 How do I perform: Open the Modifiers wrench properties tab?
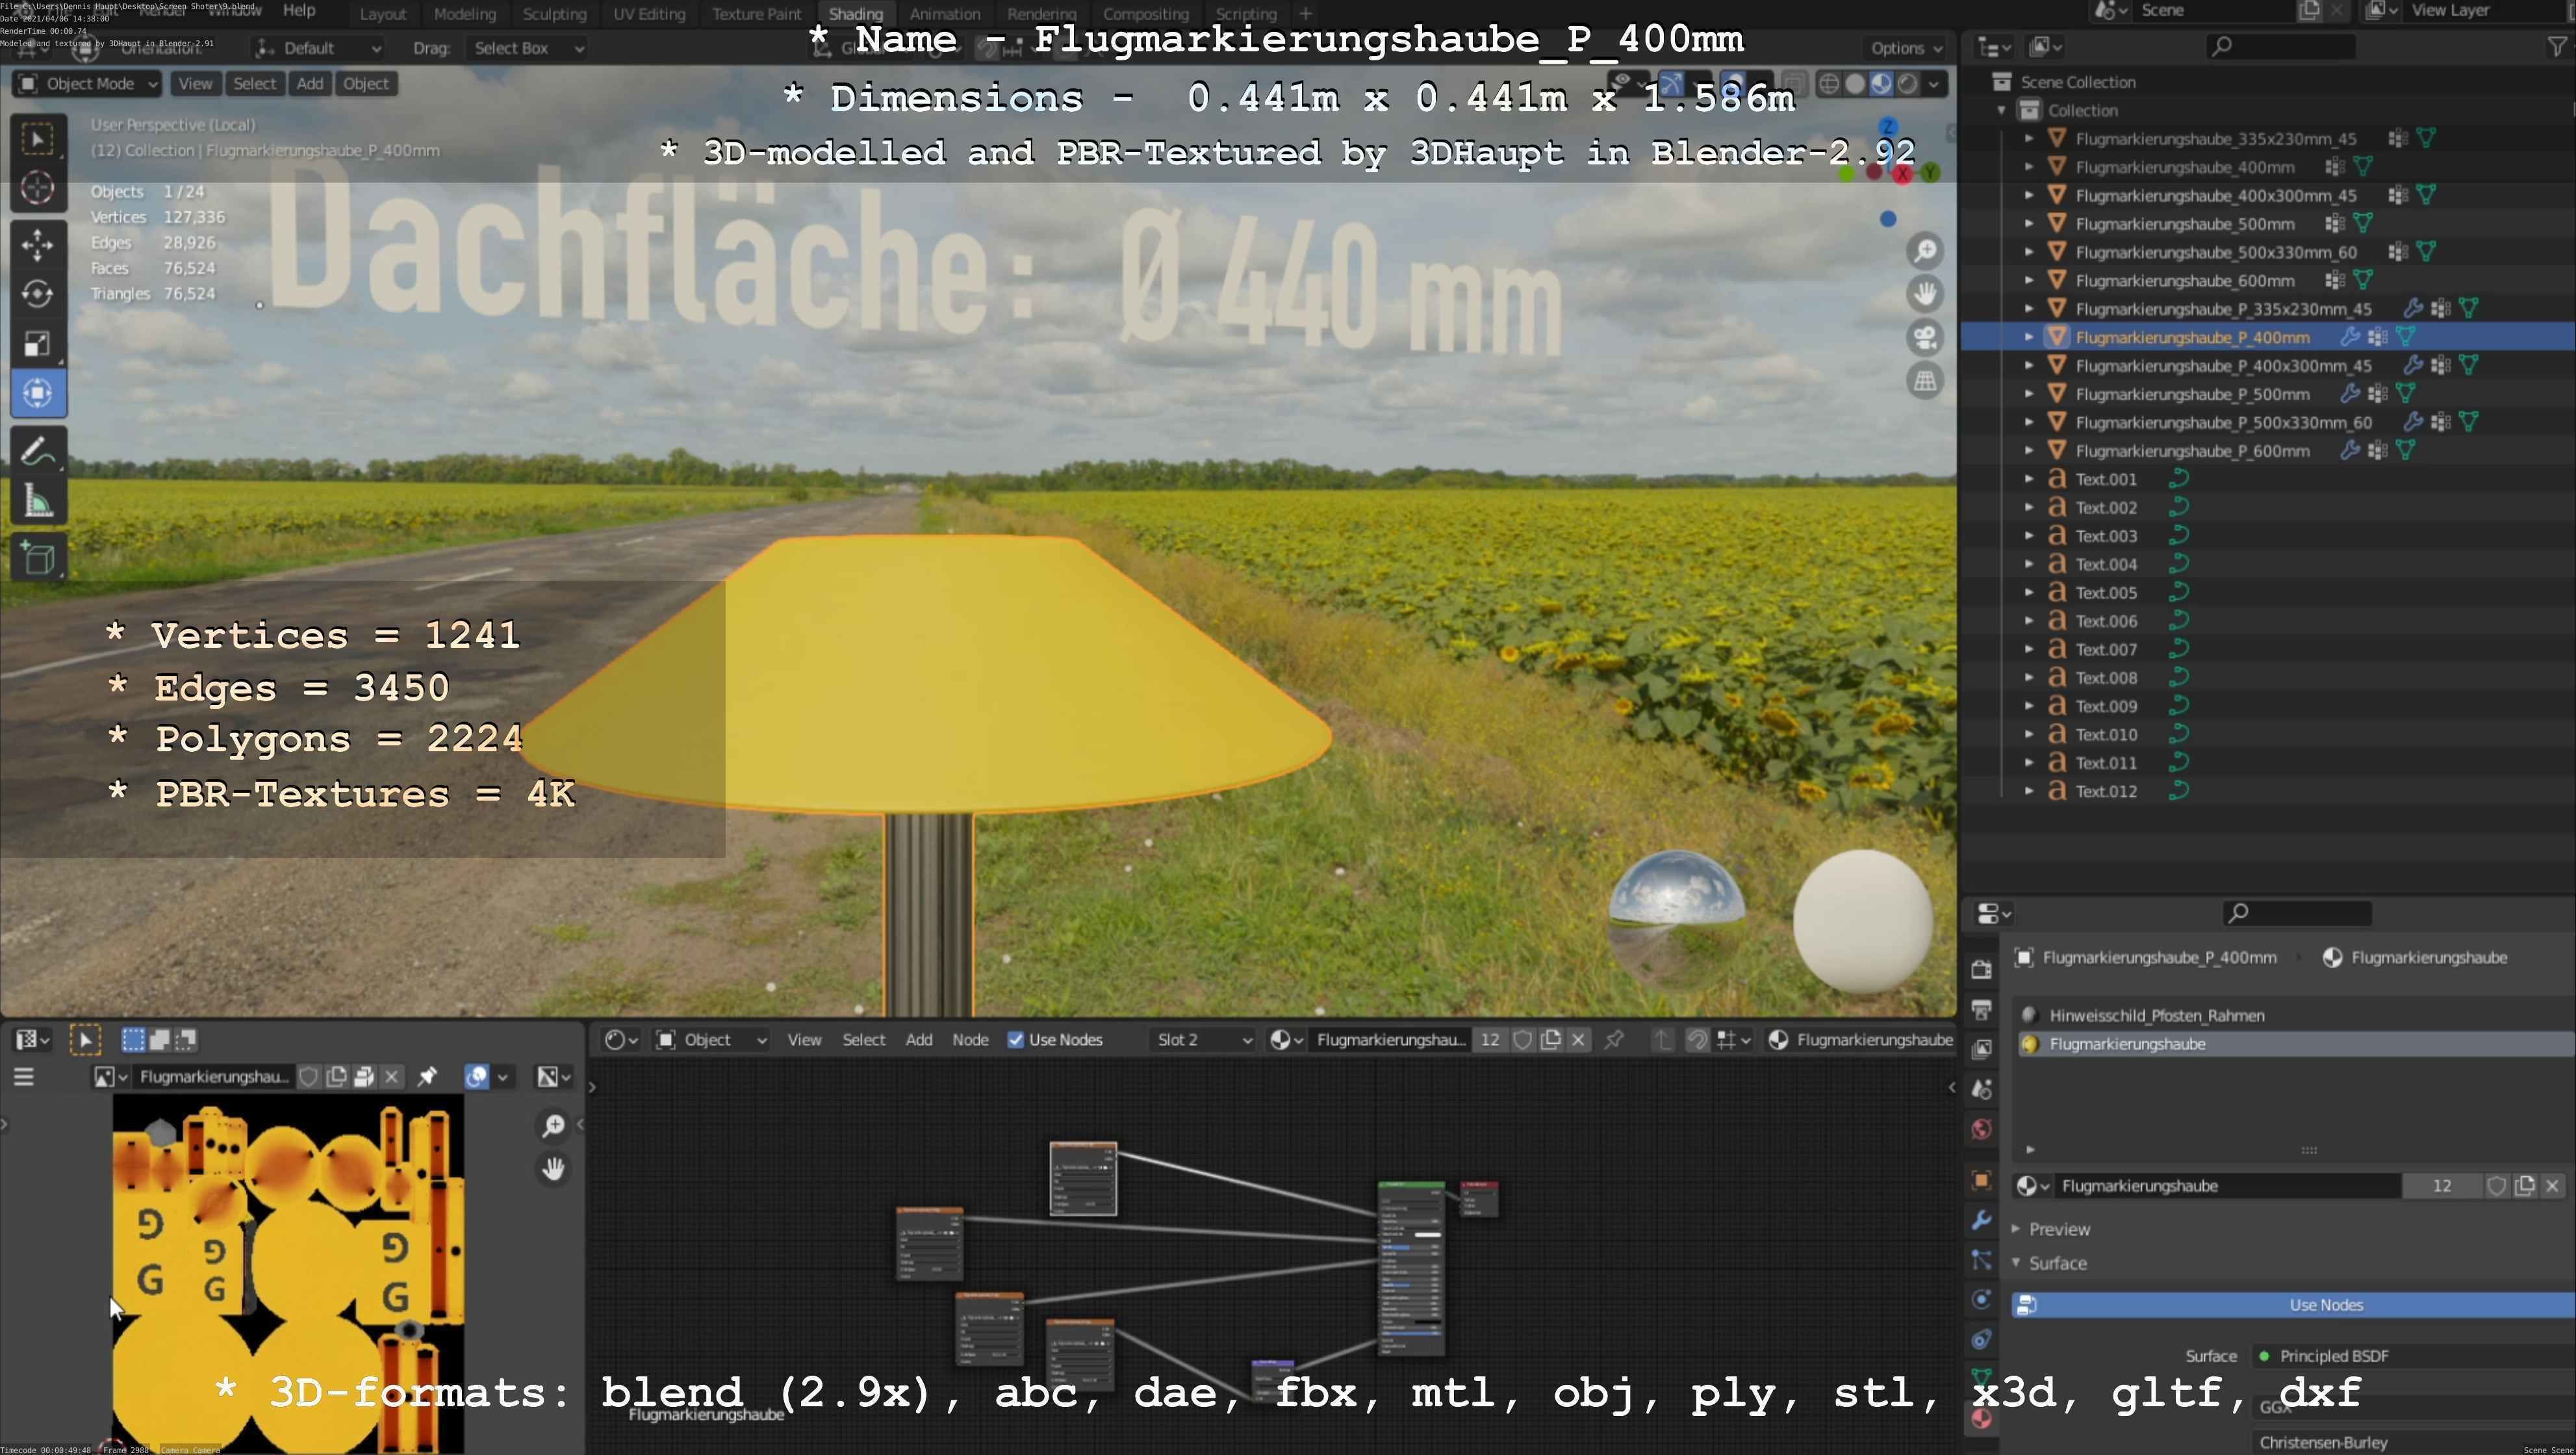pos(1981,1220)
